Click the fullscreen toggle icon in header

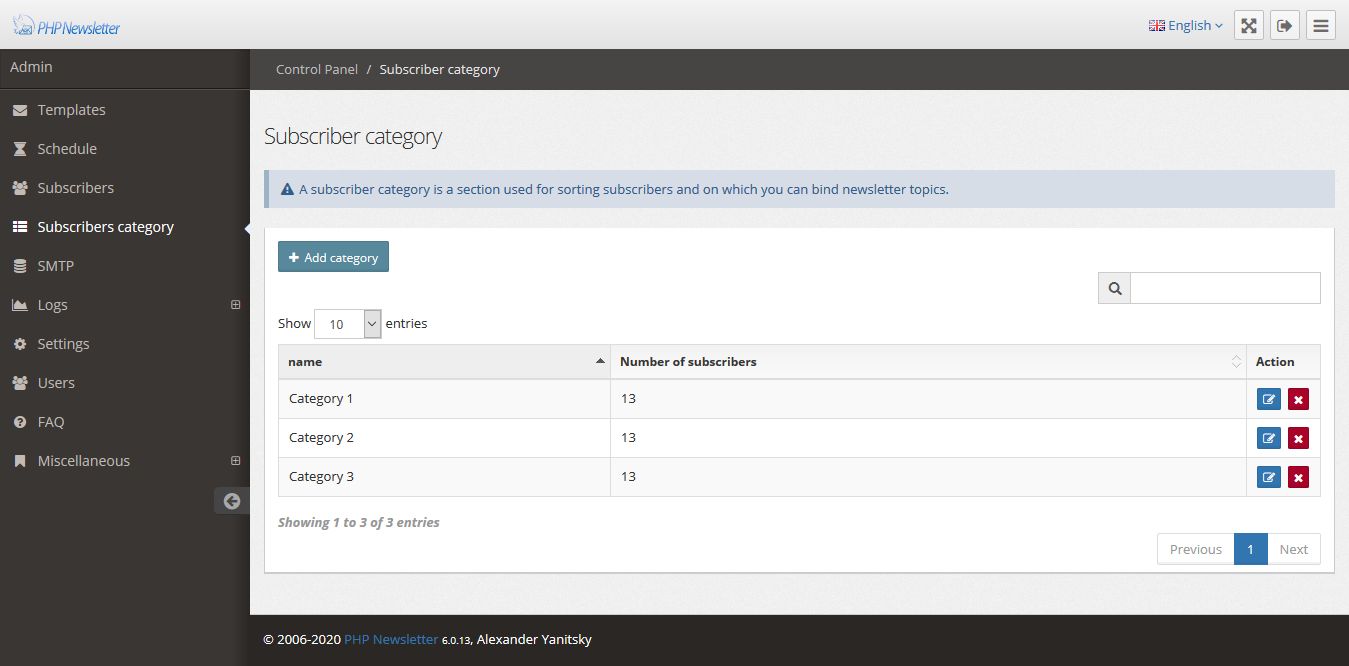(x=1249, y=26)
